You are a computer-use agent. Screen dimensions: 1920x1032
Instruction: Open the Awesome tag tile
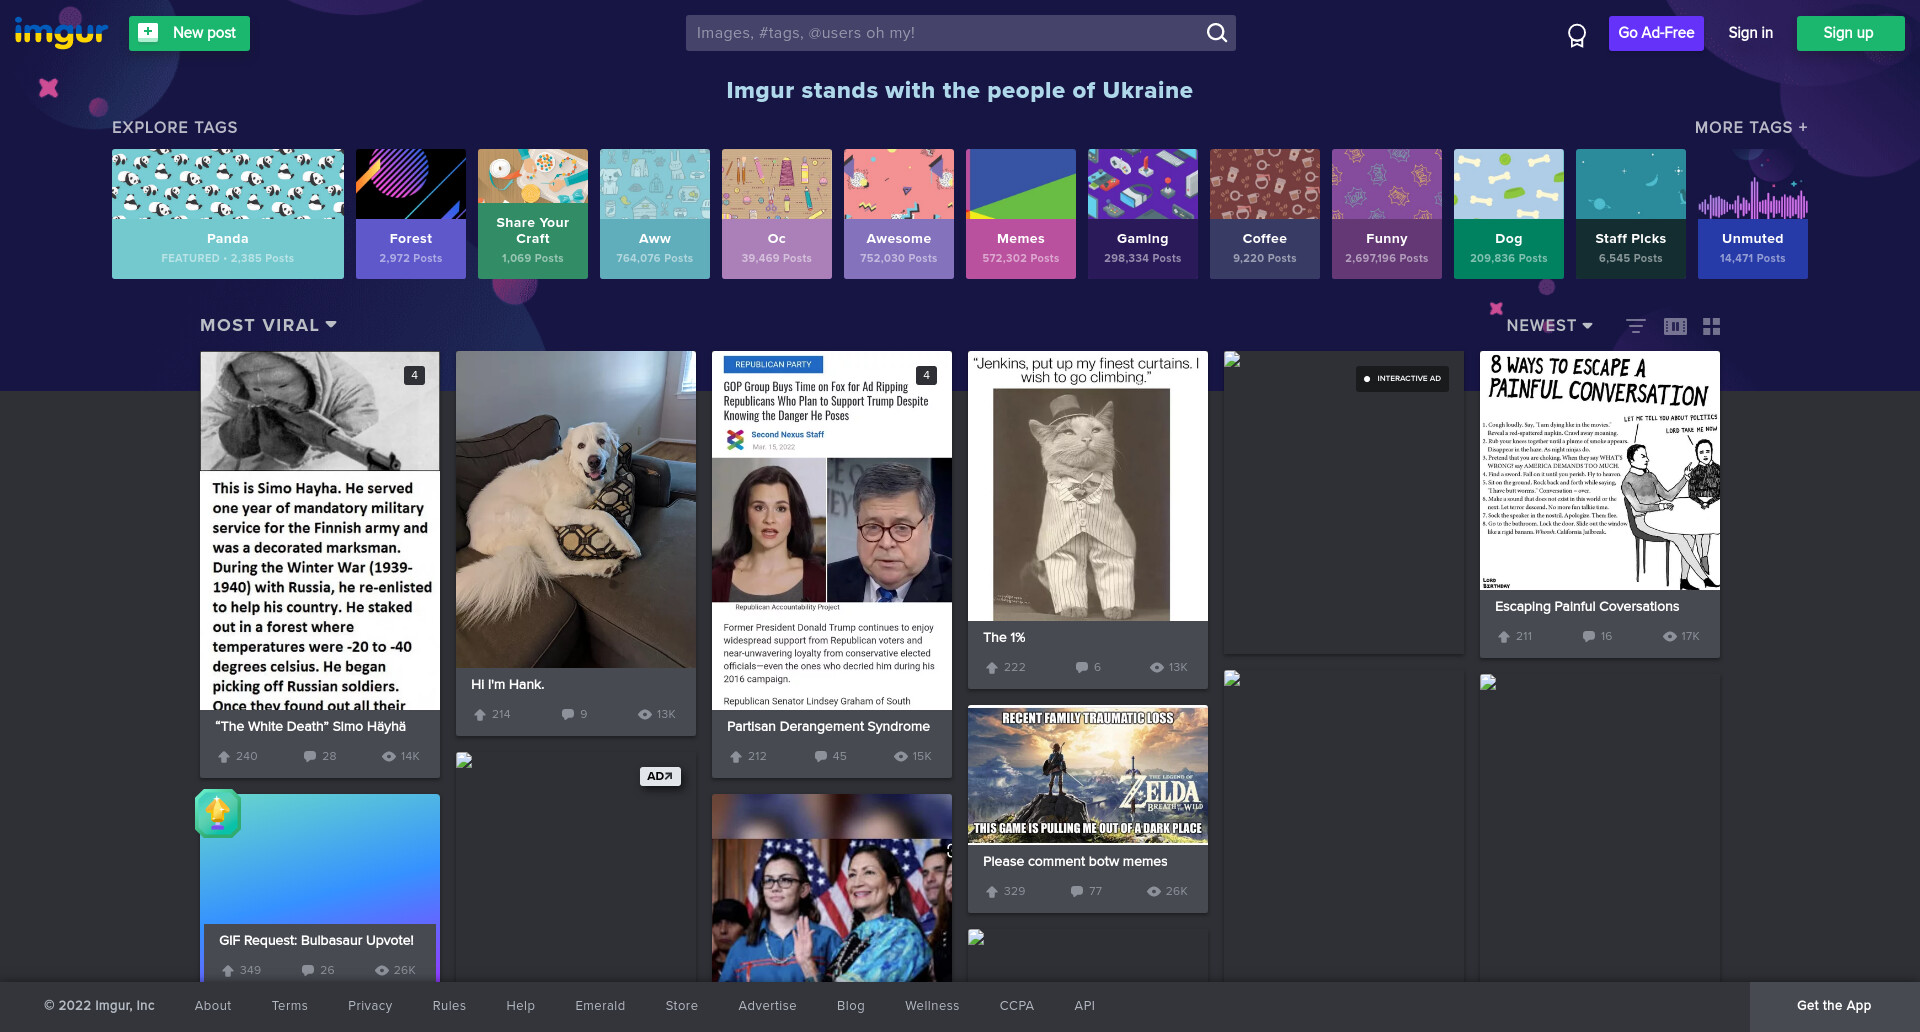[899, 214]
